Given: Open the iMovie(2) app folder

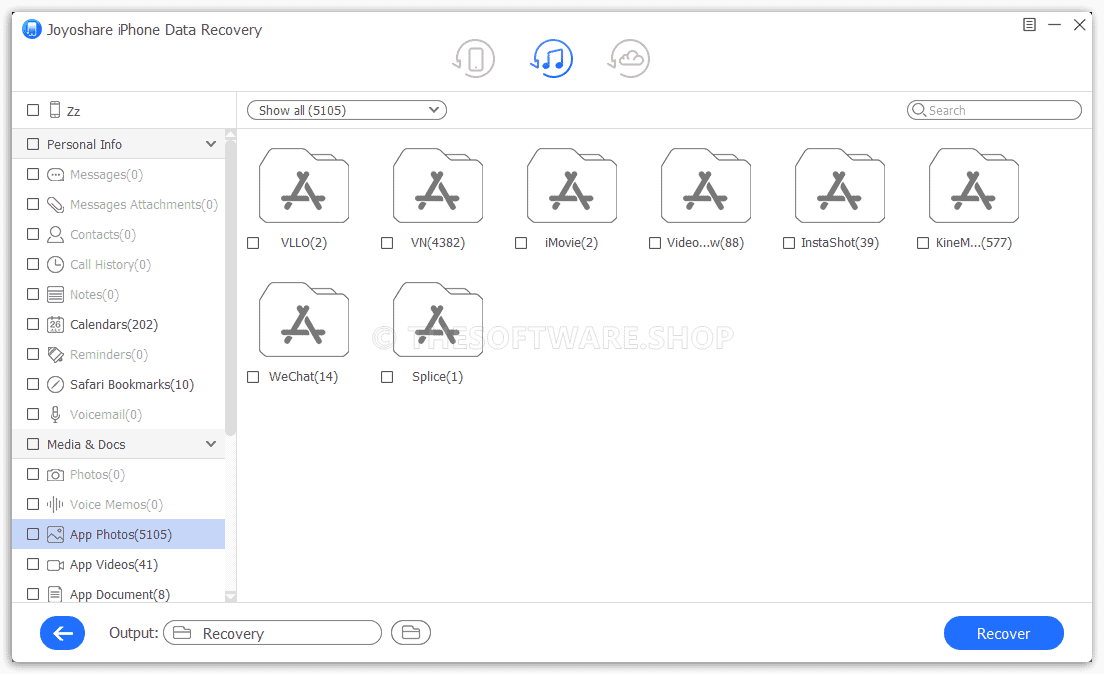Looking at the screenshot, I should [571, 185].
